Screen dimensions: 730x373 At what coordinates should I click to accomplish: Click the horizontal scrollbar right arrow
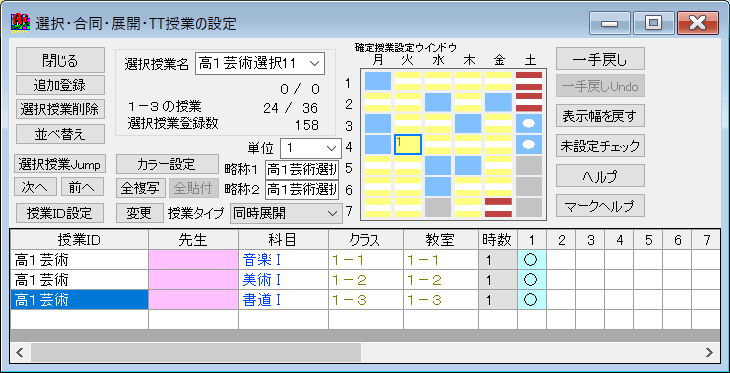tap(709, 352)
